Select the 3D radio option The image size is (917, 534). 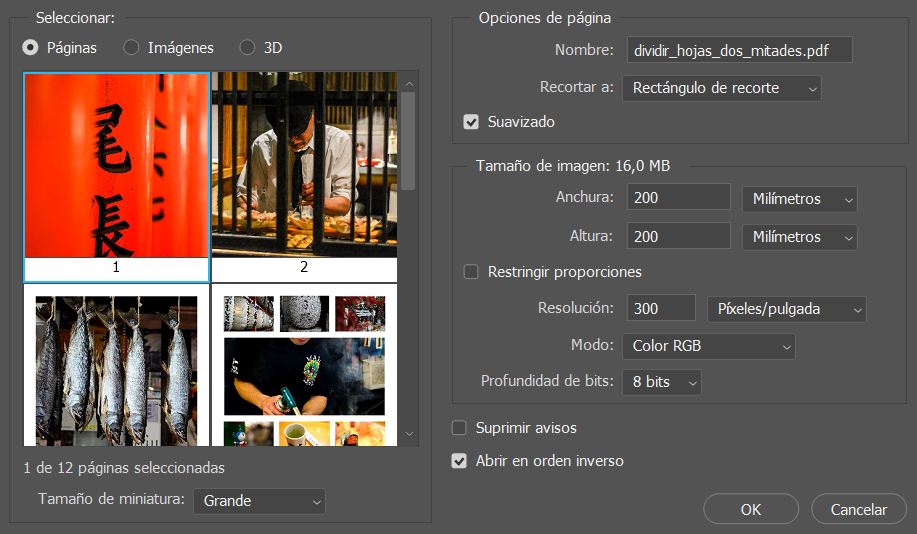(x=247, y=47)
